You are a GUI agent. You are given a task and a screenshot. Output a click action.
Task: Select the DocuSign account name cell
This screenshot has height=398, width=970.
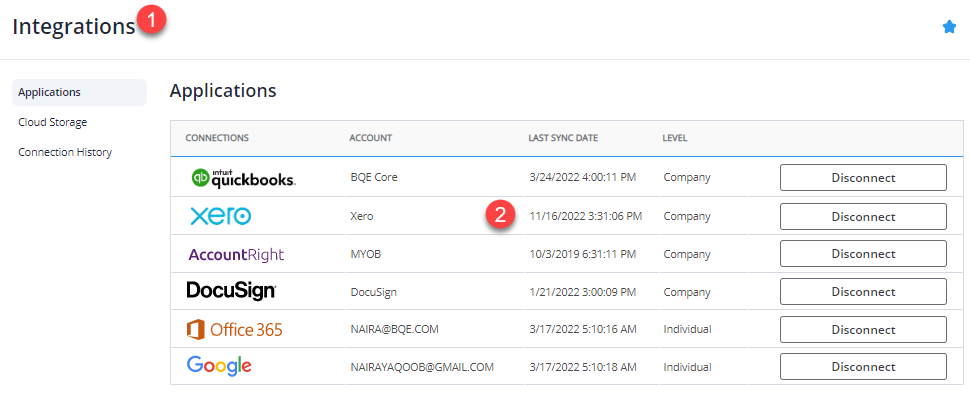point(373,292)
